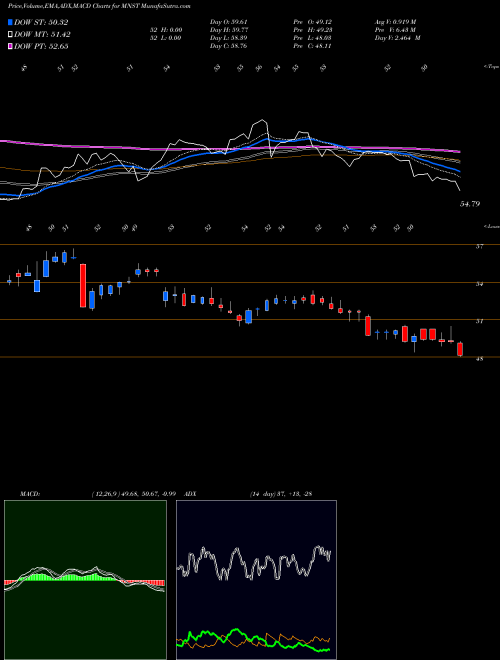
Task: Click the Day L: 58.39 value
Action: [x=229, y=38]
